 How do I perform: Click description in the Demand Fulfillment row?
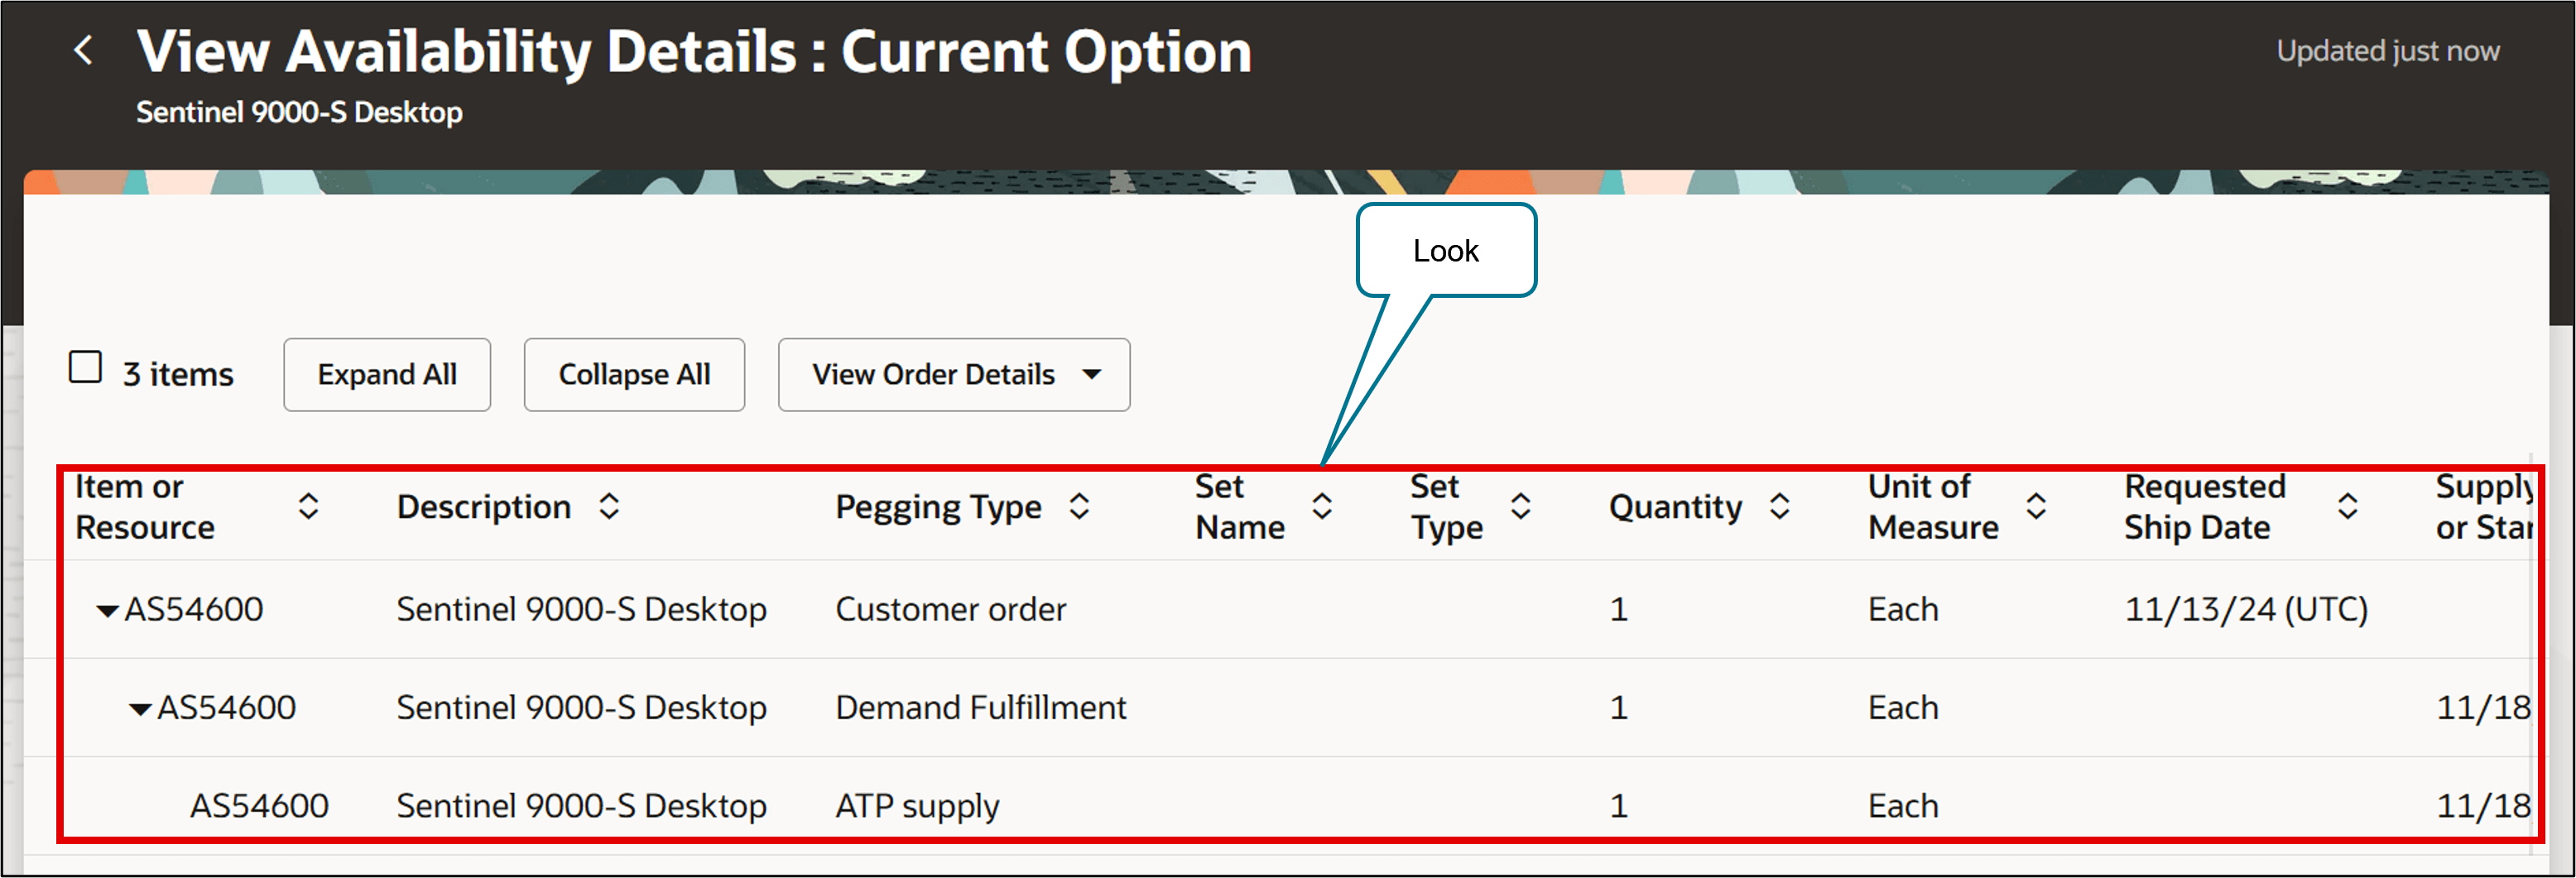click(x=581, y=708)
